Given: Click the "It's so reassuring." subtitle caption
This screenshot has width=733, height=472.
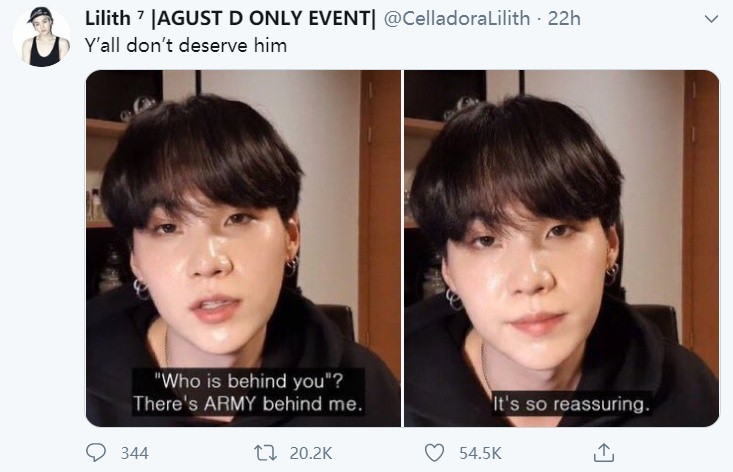Looking at the screenshot, I should 571,404.
